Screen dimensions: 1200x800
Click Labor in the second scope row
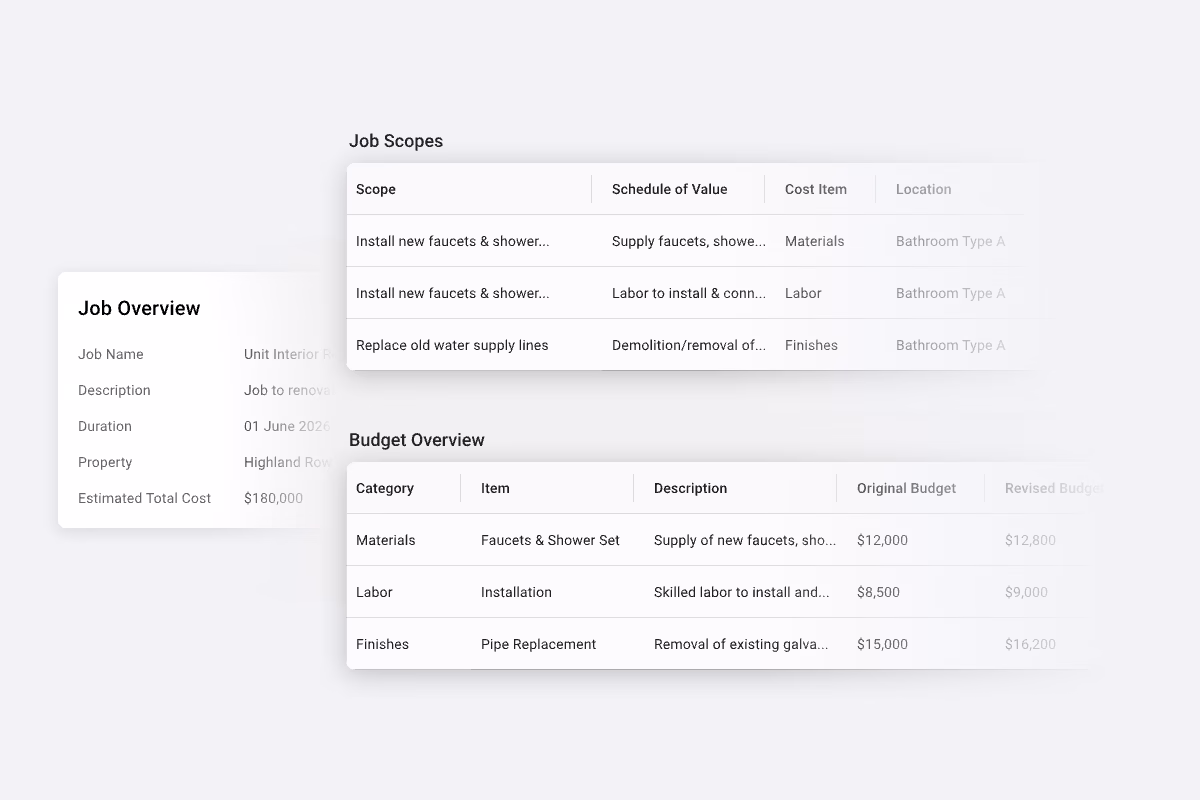[803, 293]
